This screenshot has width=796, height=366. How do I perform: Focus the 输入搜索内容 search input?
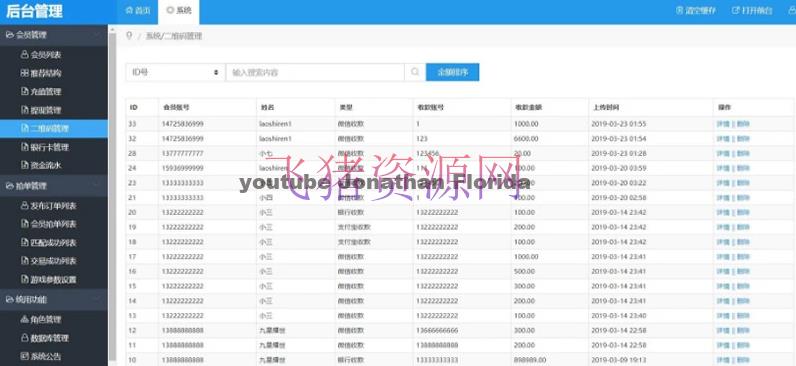(315, 72)
